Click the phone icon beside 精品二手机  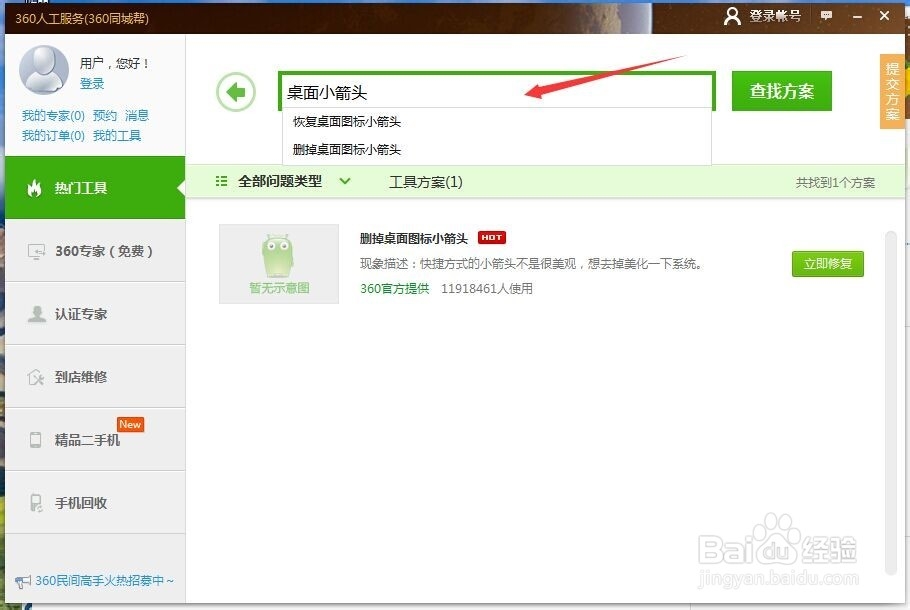[35, 440]
